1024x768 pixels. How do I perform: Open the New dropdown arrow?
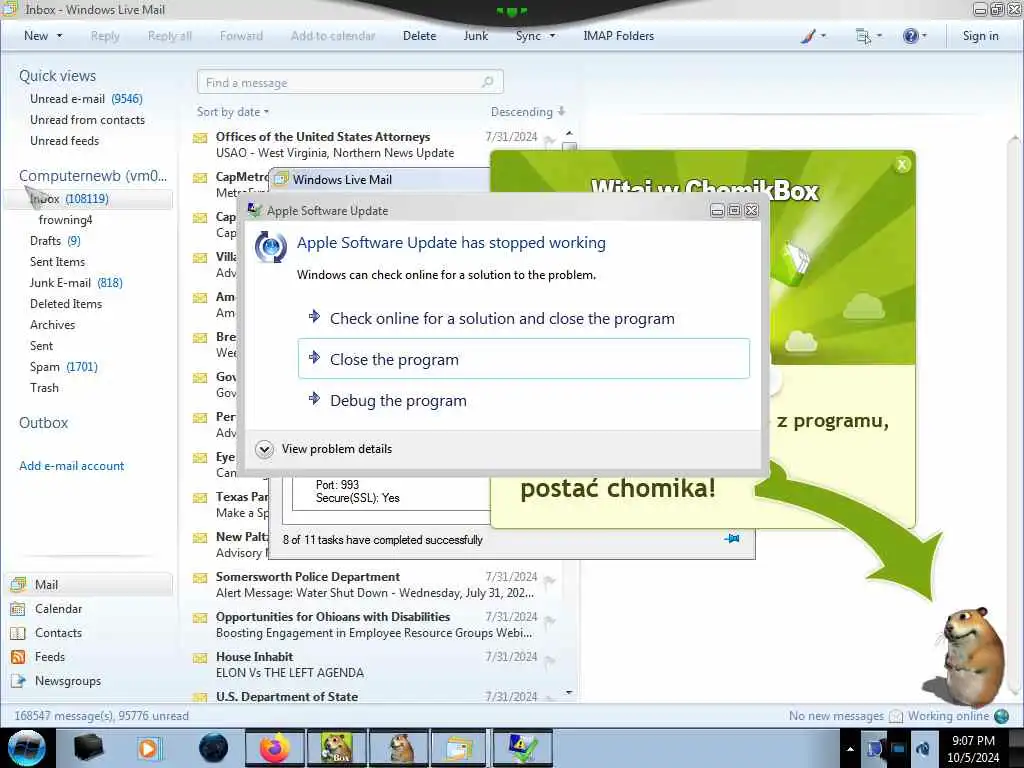tap(59, 36)
